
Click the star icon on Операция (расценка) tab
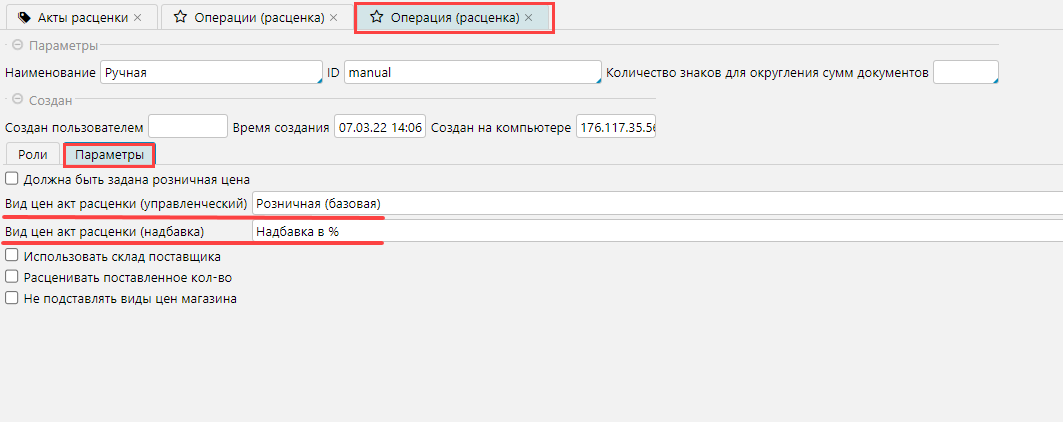tap(377, 18)
